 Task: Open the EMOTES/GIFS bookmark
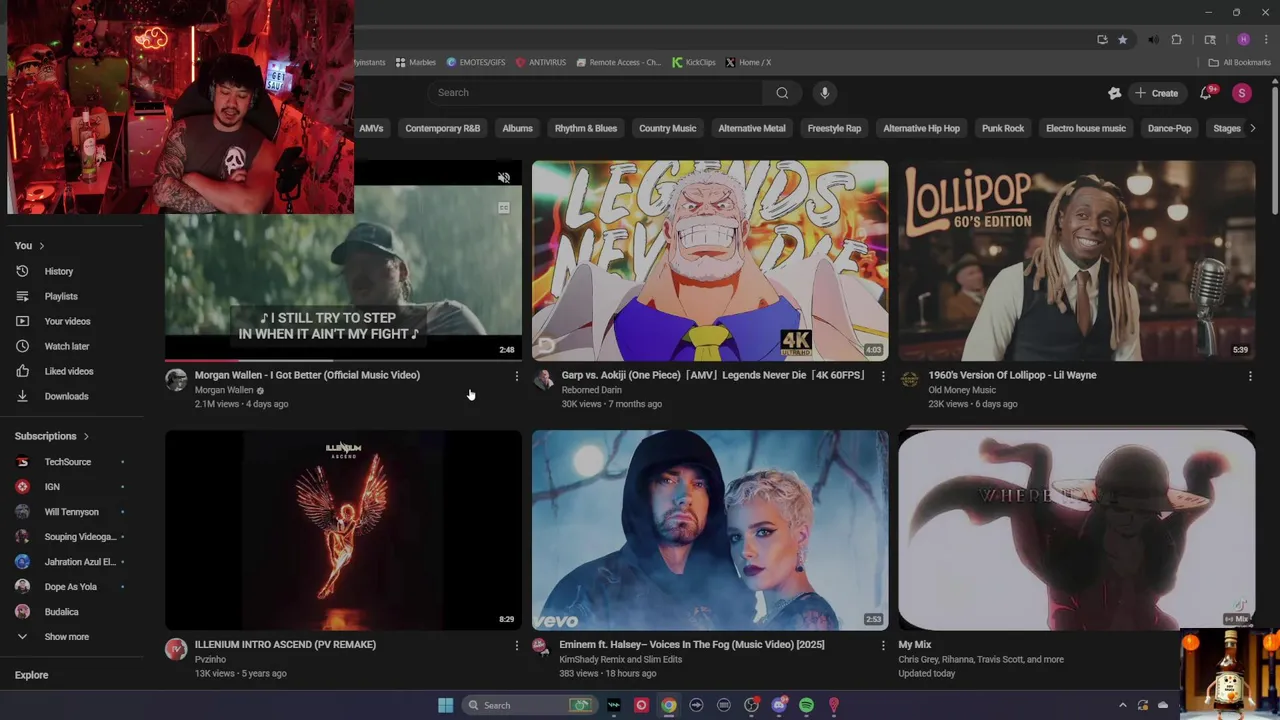click(x=476, y=62)
